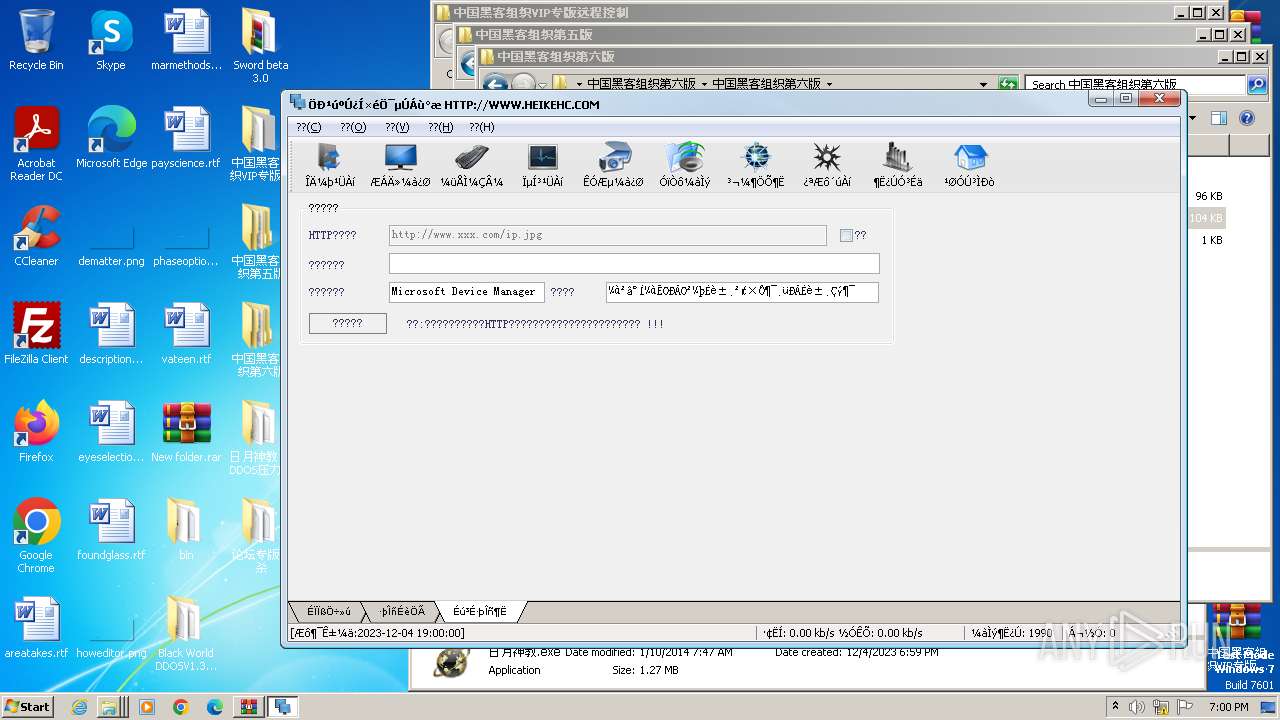The image size is (1280, 720).
Task: Open the Start menu
Action: [27, 706]
